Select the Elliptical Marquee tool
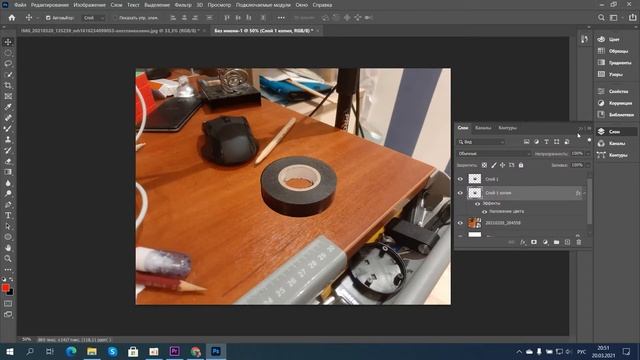640x360 pixels. coord(8,53)
